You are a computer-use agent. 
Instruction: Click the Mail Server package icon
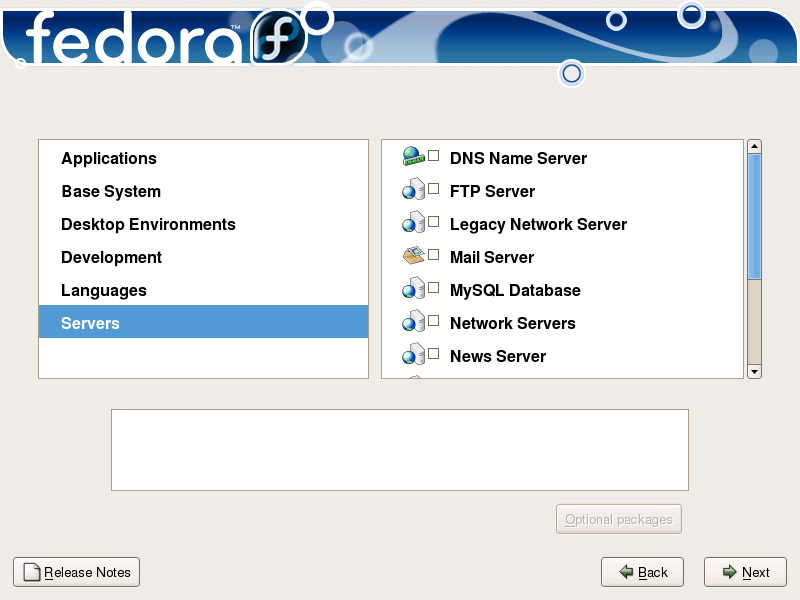click(413, 255)
